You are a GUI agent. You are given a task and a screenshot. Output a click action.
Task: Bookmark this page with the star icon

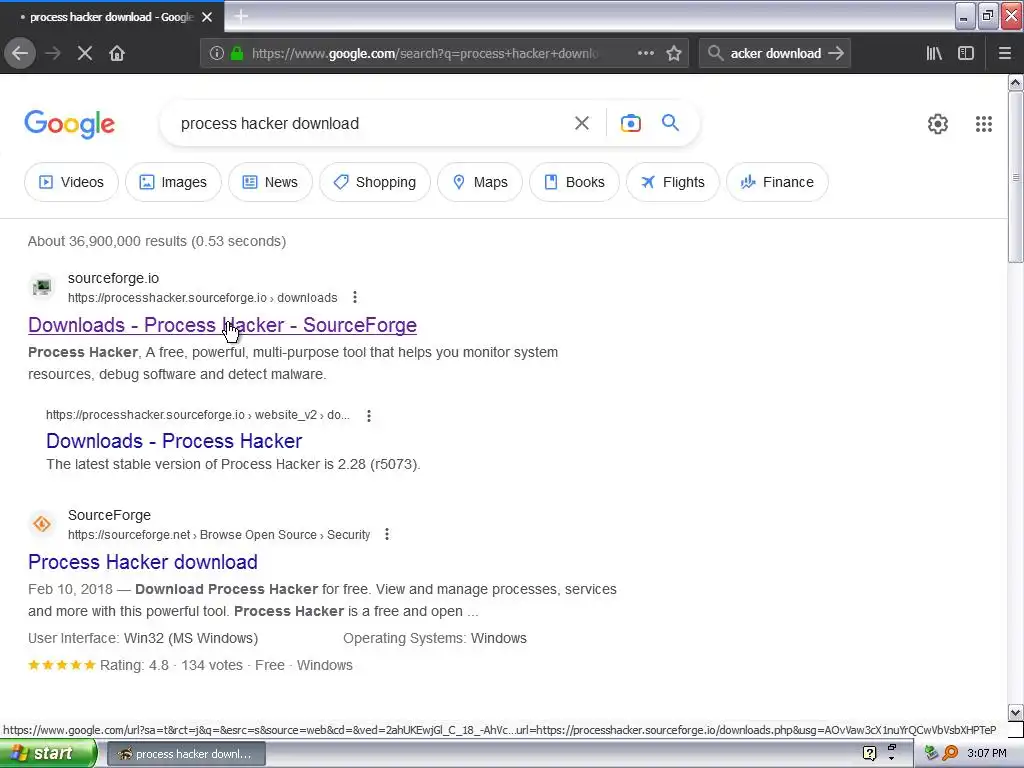tap(674, 54)
